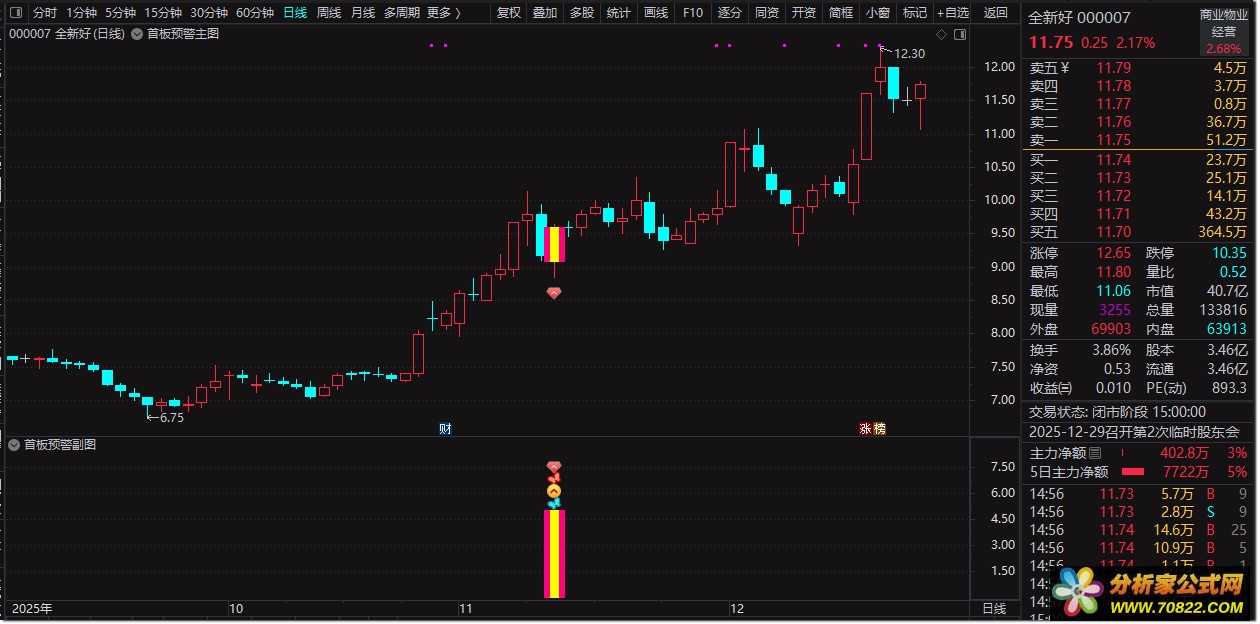This screenshot has width=1260, height=624.
Task: Switch to the 60分钟 period tab
Action: [x=255, y=13]
